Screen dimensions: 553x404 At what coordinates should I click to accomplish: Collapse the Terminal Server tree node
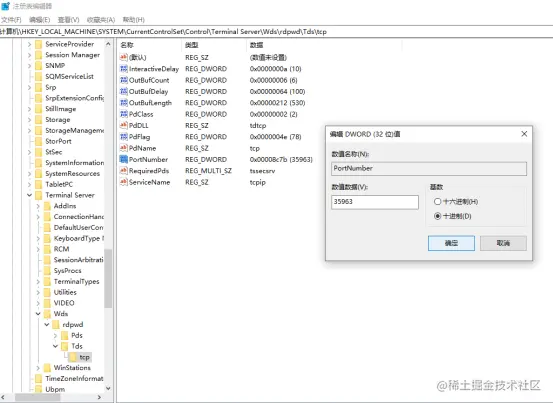(x=29, y=195)
